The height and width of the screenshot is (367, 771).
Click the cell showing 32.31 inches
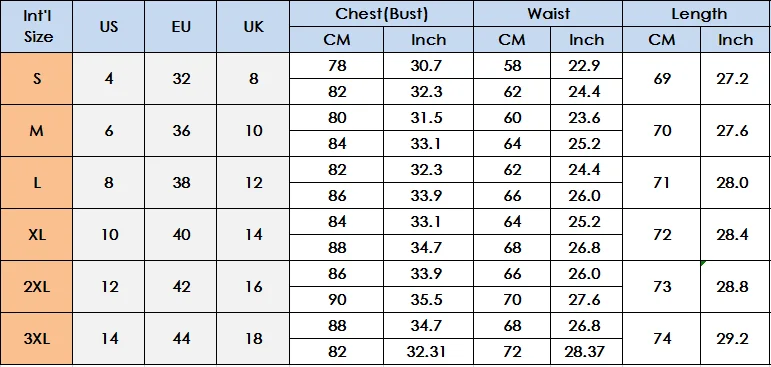coord(428,352)
